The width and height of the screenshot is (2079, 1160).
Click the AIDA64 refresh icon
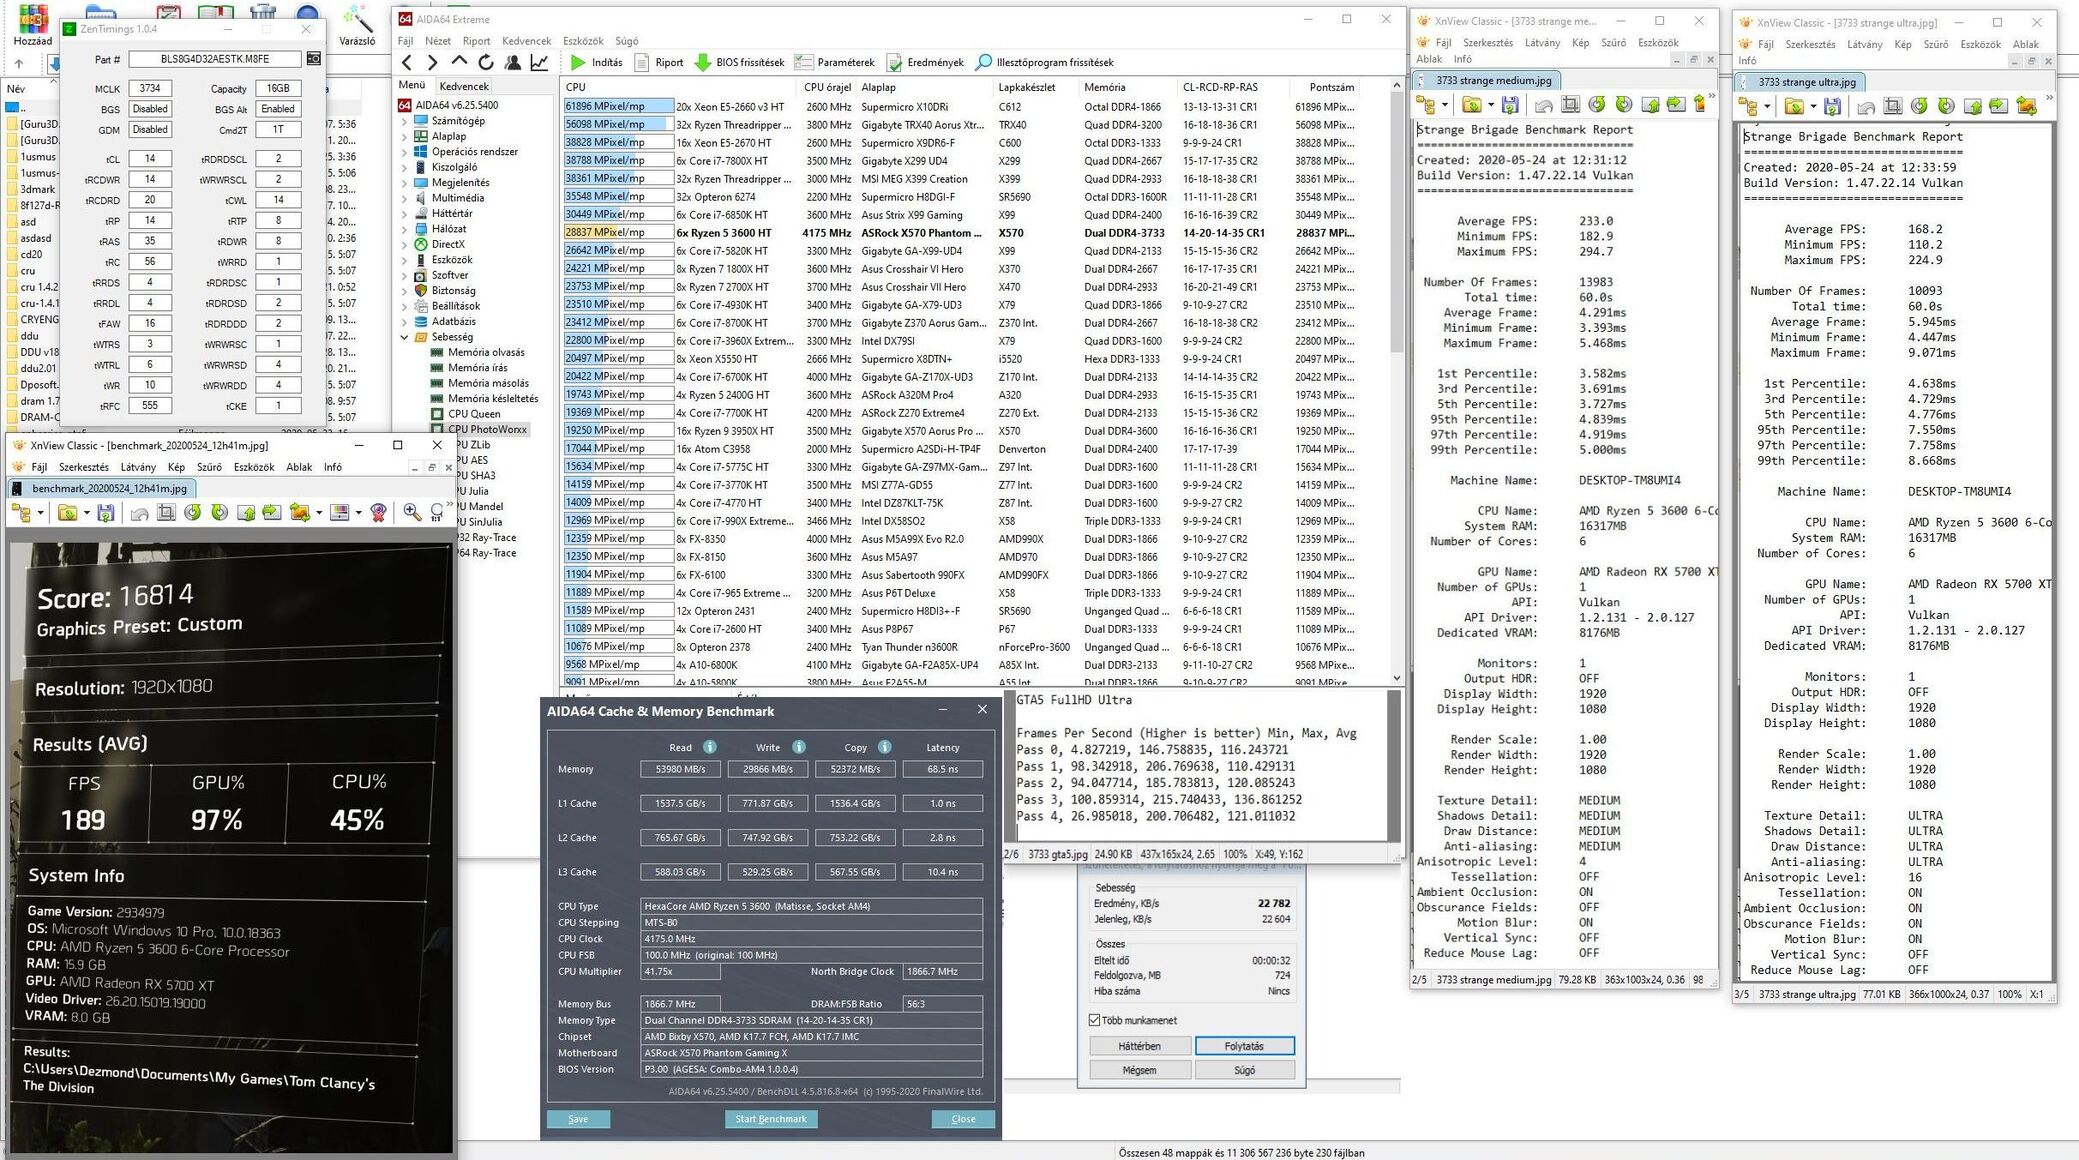coord(486,62)
